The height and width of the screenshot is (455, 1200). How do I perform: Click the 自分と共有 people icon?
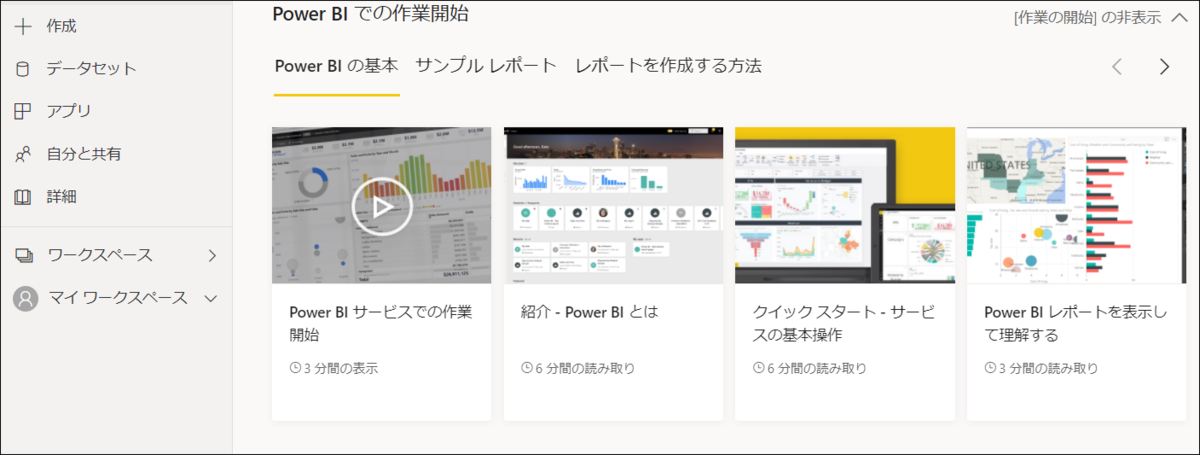point(23,154)
